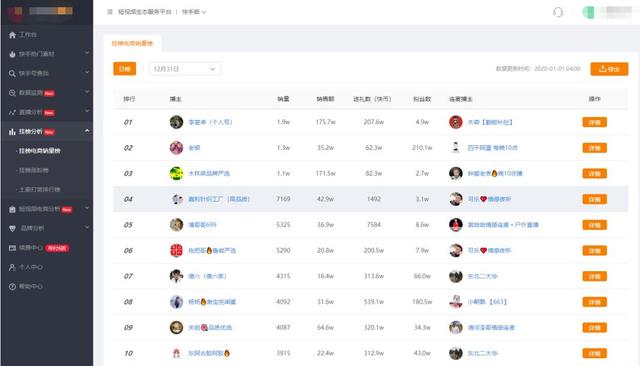Click the sales volume value 5325
640x366 pixels.
pyautogui.click(x=283, y=225)
